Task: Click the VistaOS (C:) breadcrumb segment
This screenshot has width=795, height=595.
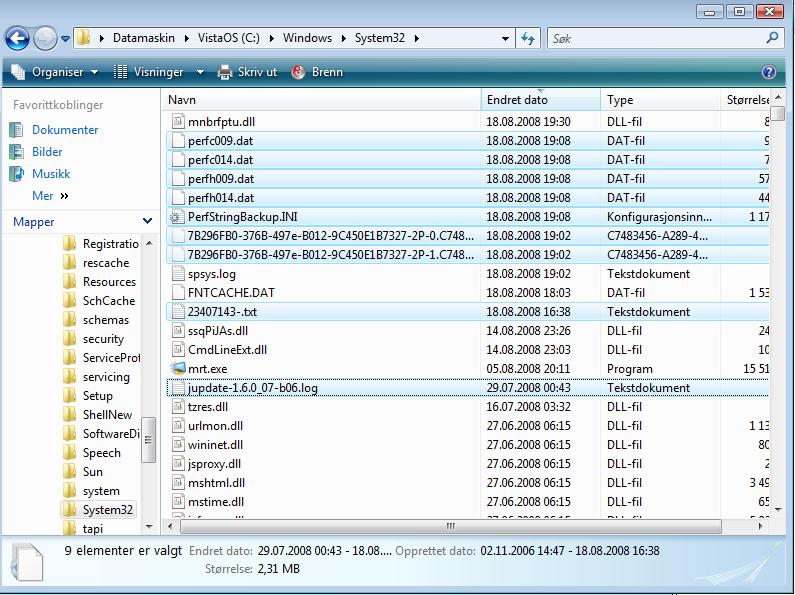Action: (229, 38)
